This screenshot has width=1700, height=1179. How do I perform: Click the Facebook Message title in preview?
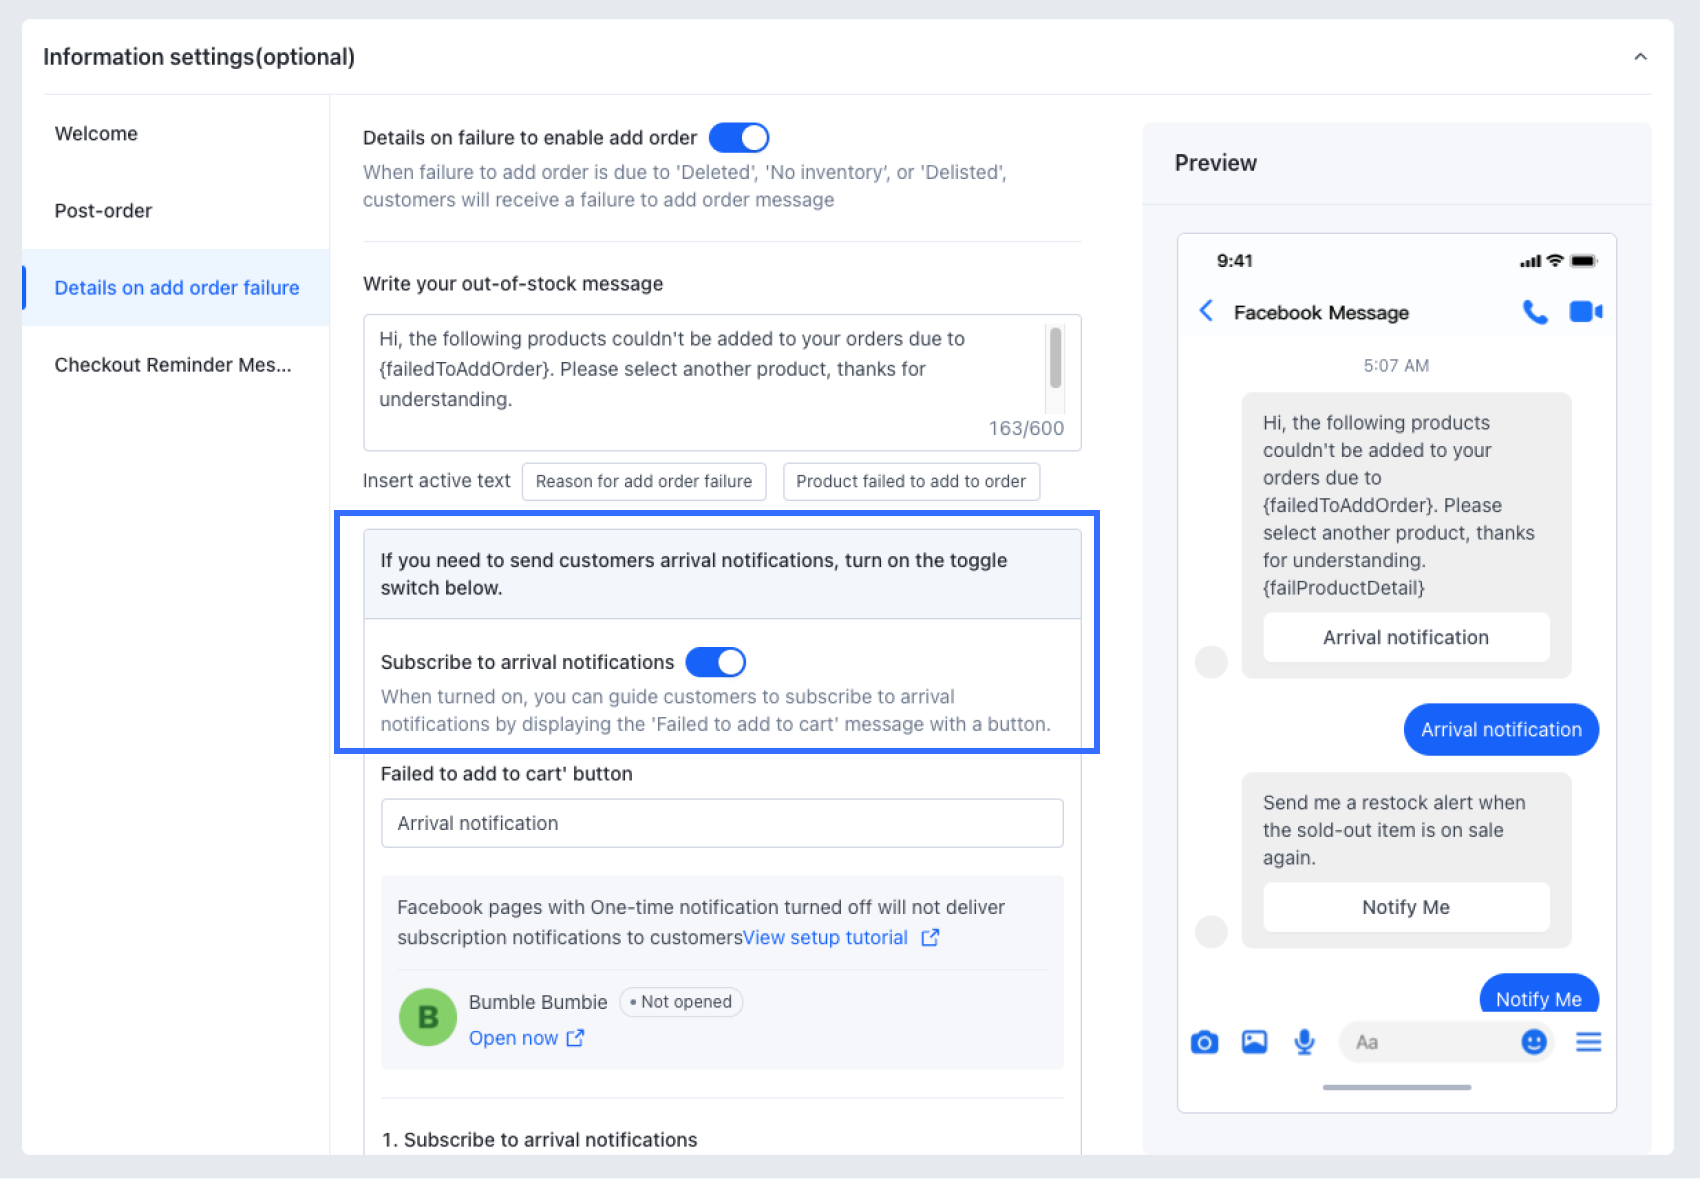pyautogui.click(x=1321, y=313)
